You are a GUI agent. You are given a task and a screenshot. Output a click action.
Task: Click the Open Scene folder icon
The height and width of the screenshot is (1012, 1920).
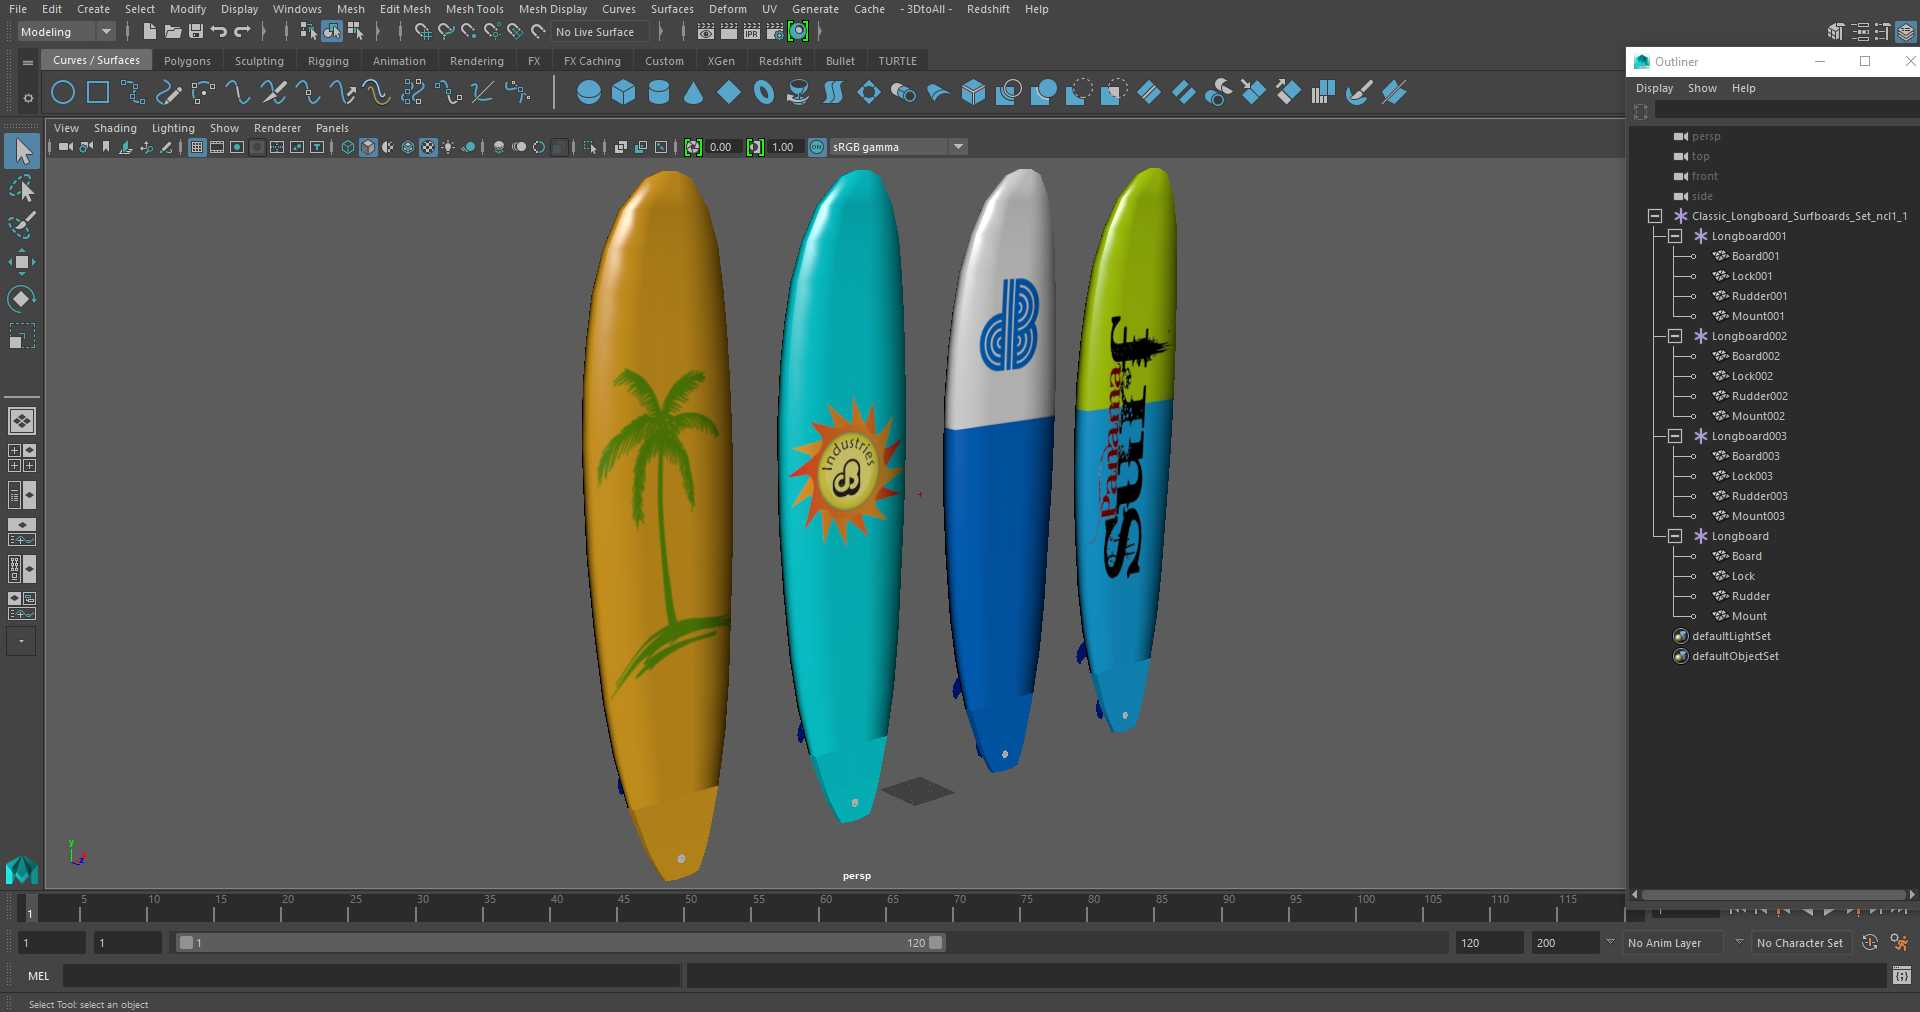(173, 32)
